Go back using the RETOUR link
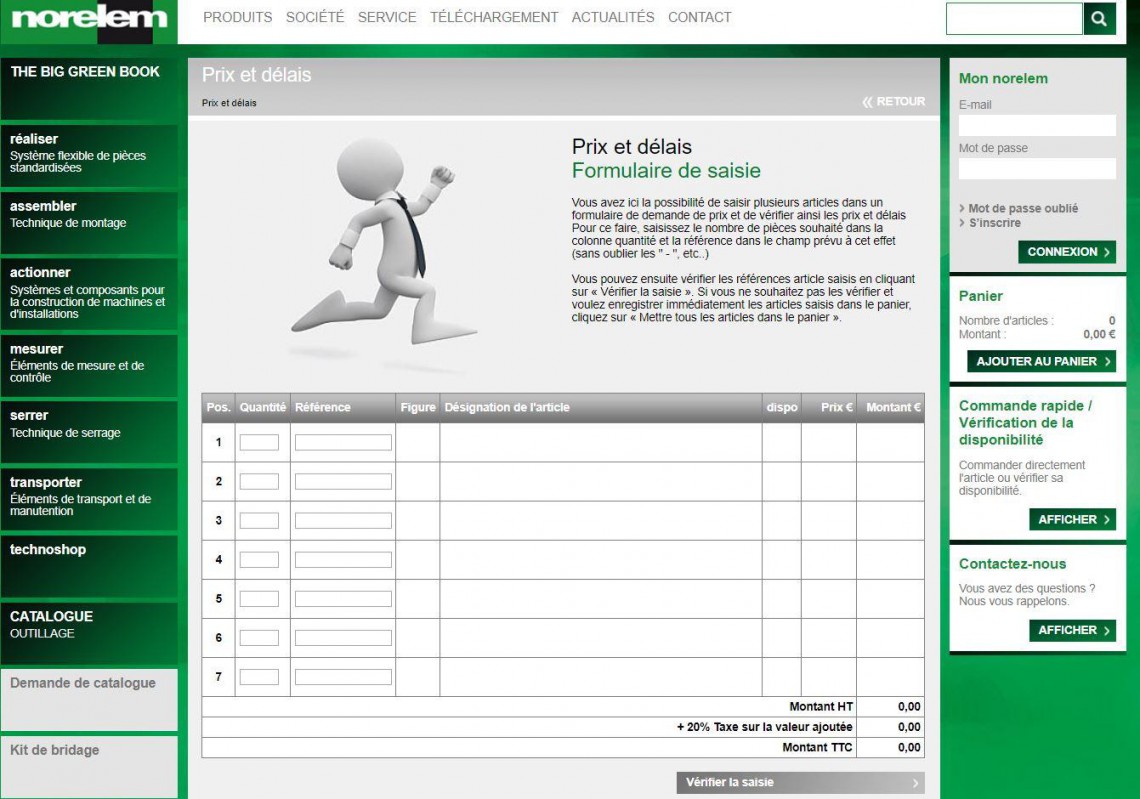 [894, 102]
